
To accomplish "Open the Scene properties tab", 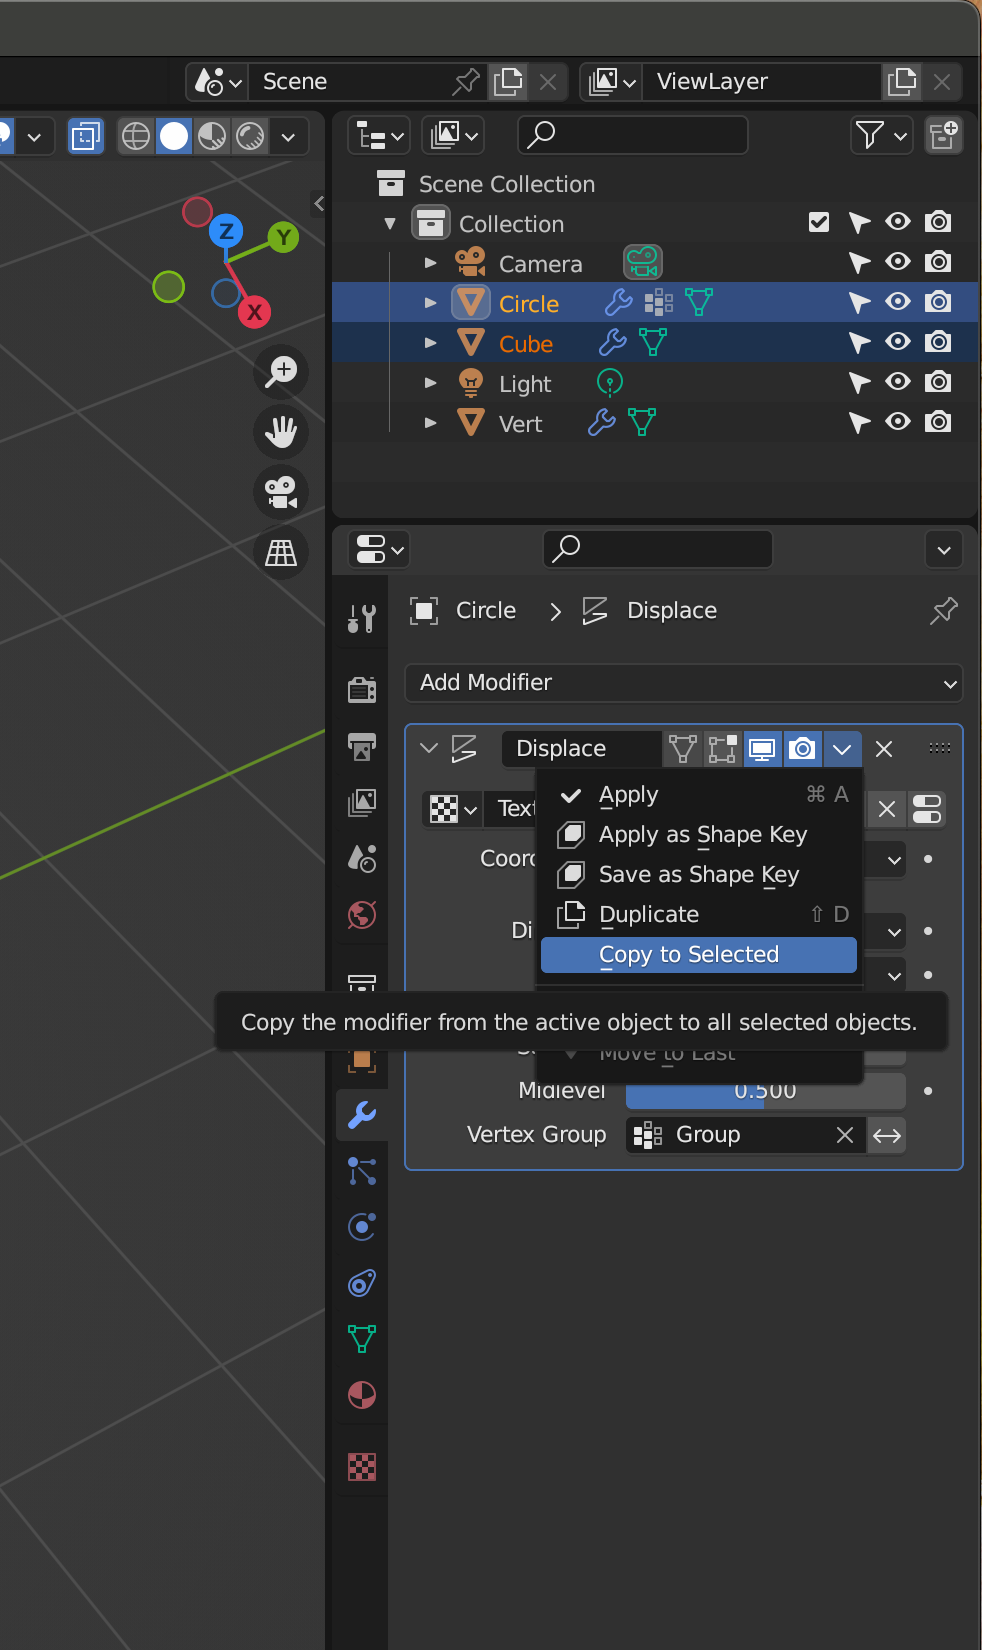I will (x=362, y=858).
